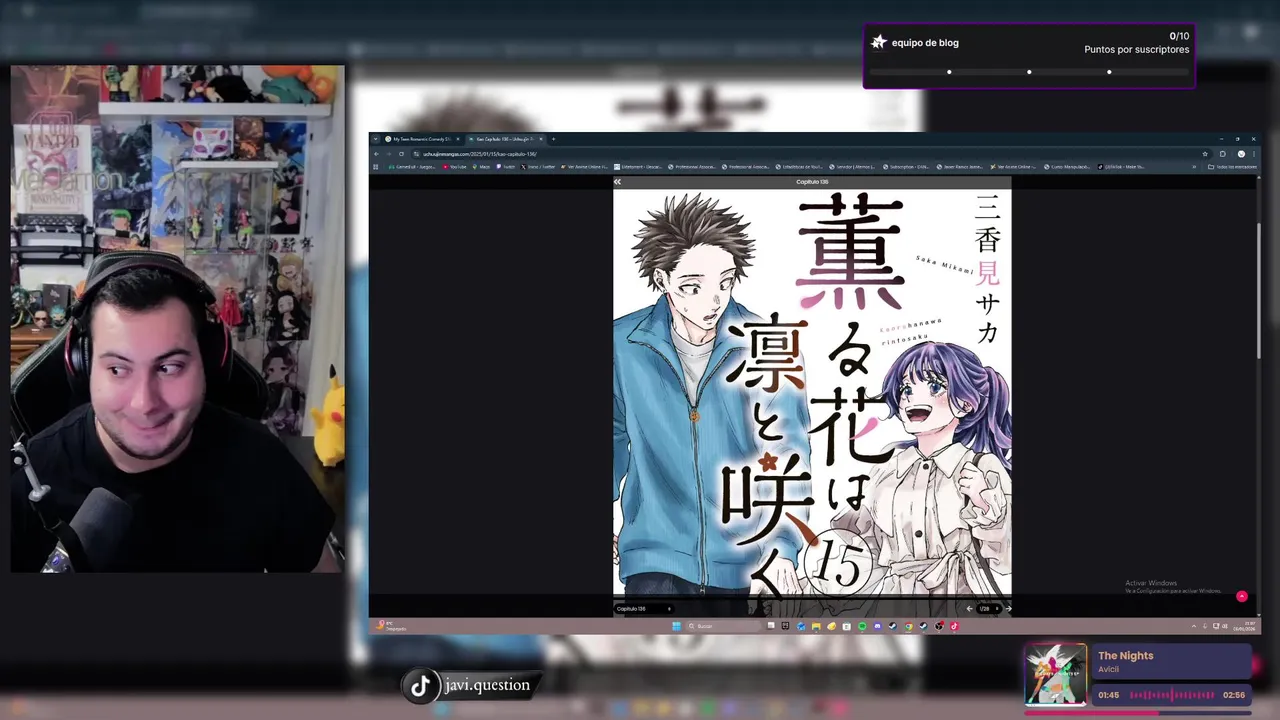Click the browser address bar URL

point(480,154)
